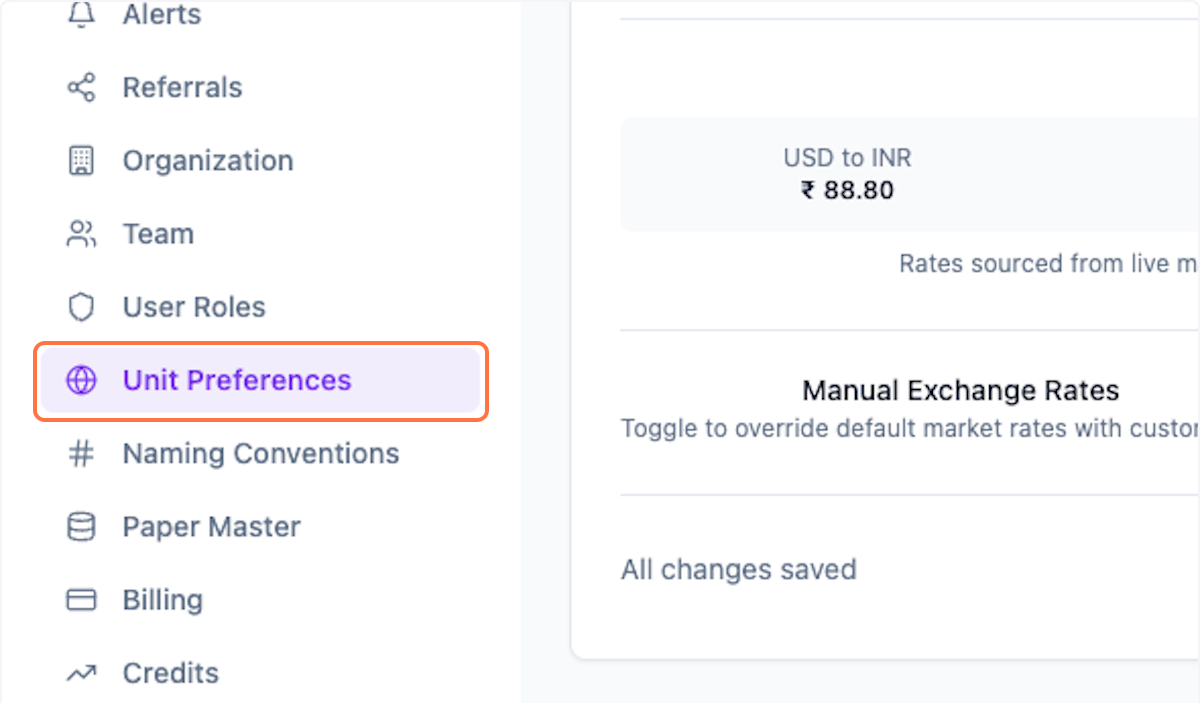Click the share icon beside Referrals
Image resolution: width=1200 pixels, height=703 pixels.
click(81, 88)
